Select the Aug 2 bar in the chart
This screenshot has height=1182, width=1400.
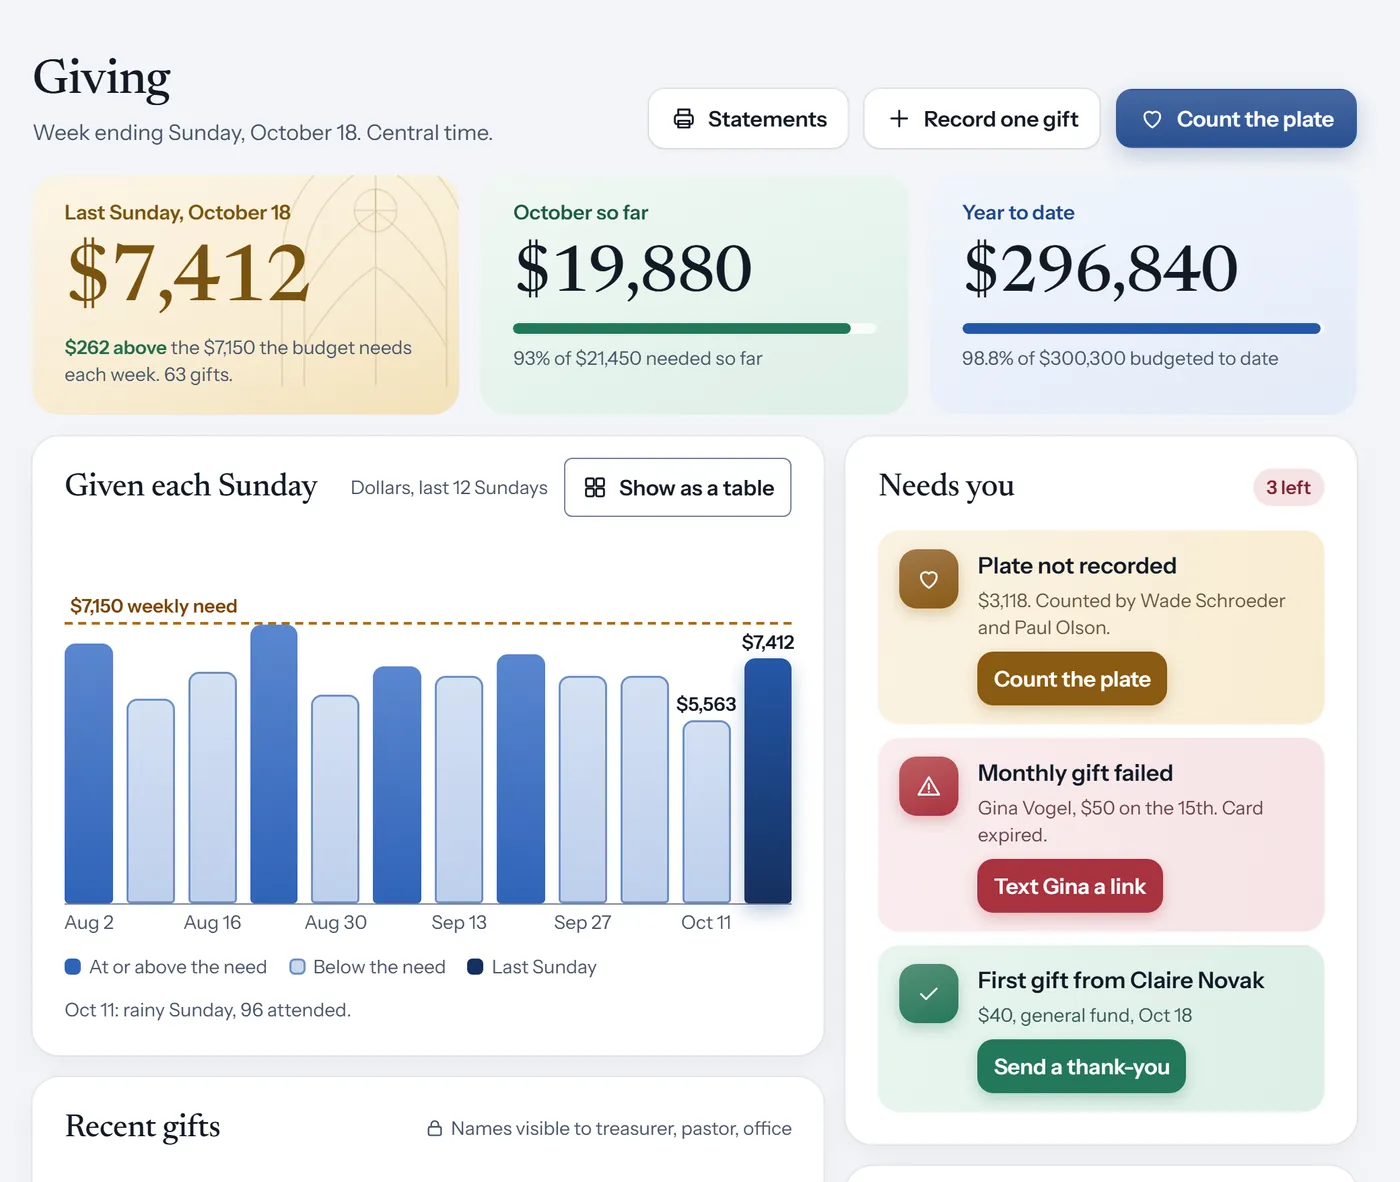tap(89, 773)
